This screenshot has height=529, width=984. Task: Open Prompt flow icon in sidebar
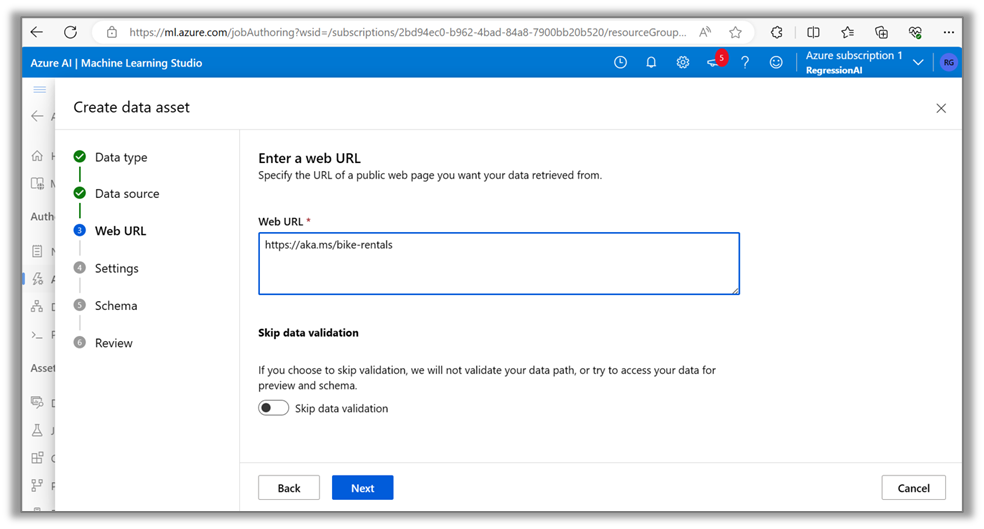coord(38,334)
